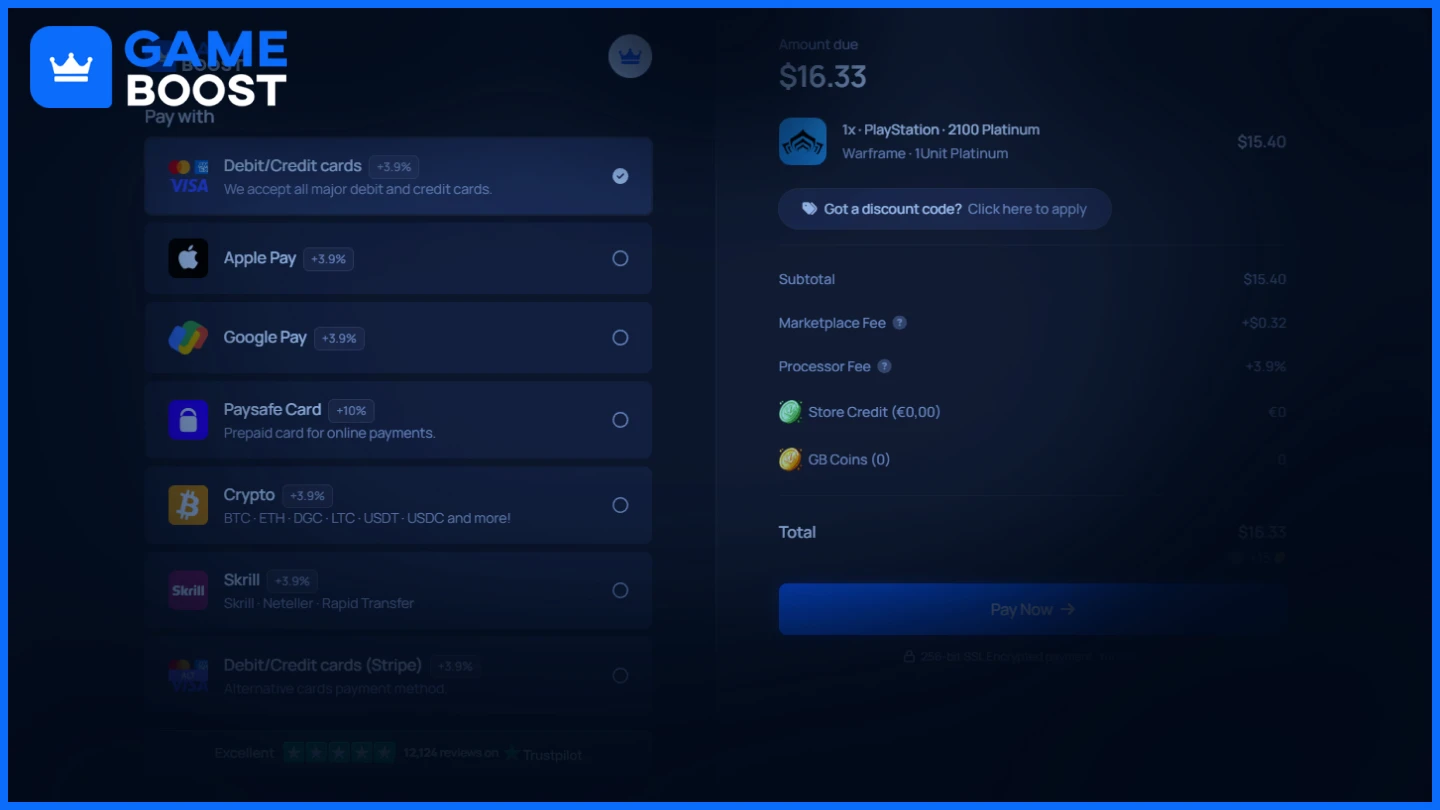Click the +$0.32 marketplace fee value
Screen dimensions: 1440x810
(x=1264, y=323)
